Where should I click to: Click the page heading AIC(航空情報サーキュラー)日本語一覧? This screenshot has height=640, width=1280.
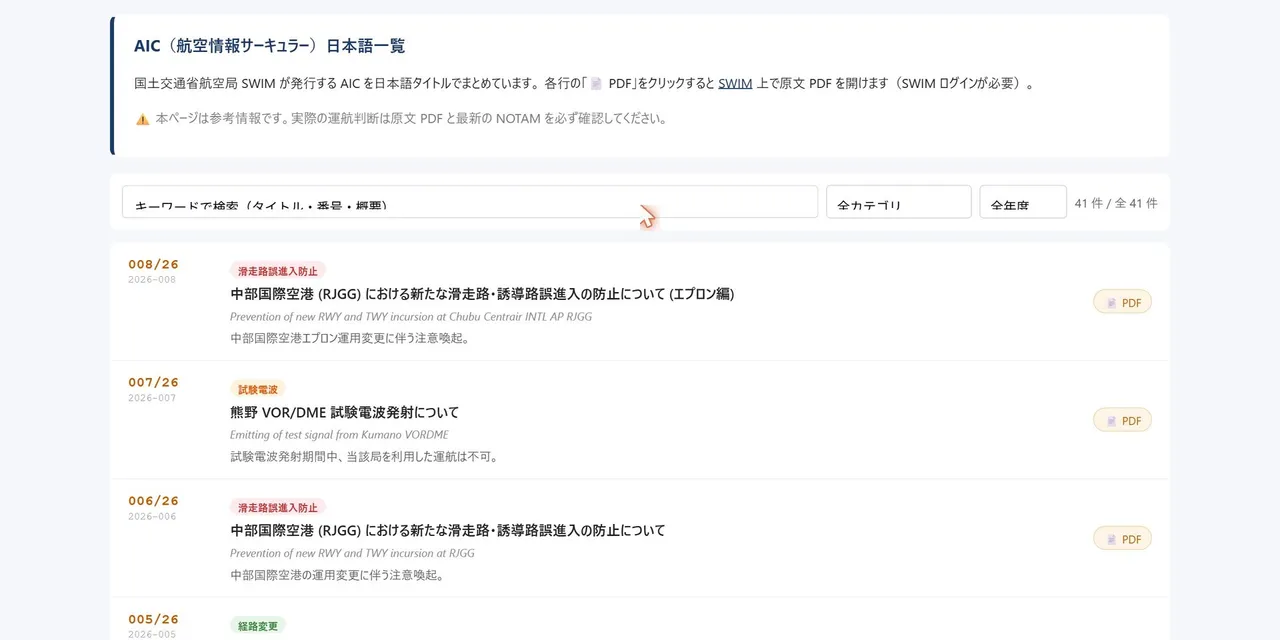[269, 46]
